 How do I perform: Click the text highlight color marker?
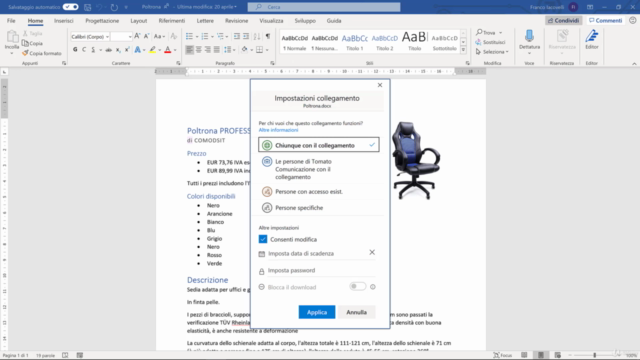click(x=152, y=49)
